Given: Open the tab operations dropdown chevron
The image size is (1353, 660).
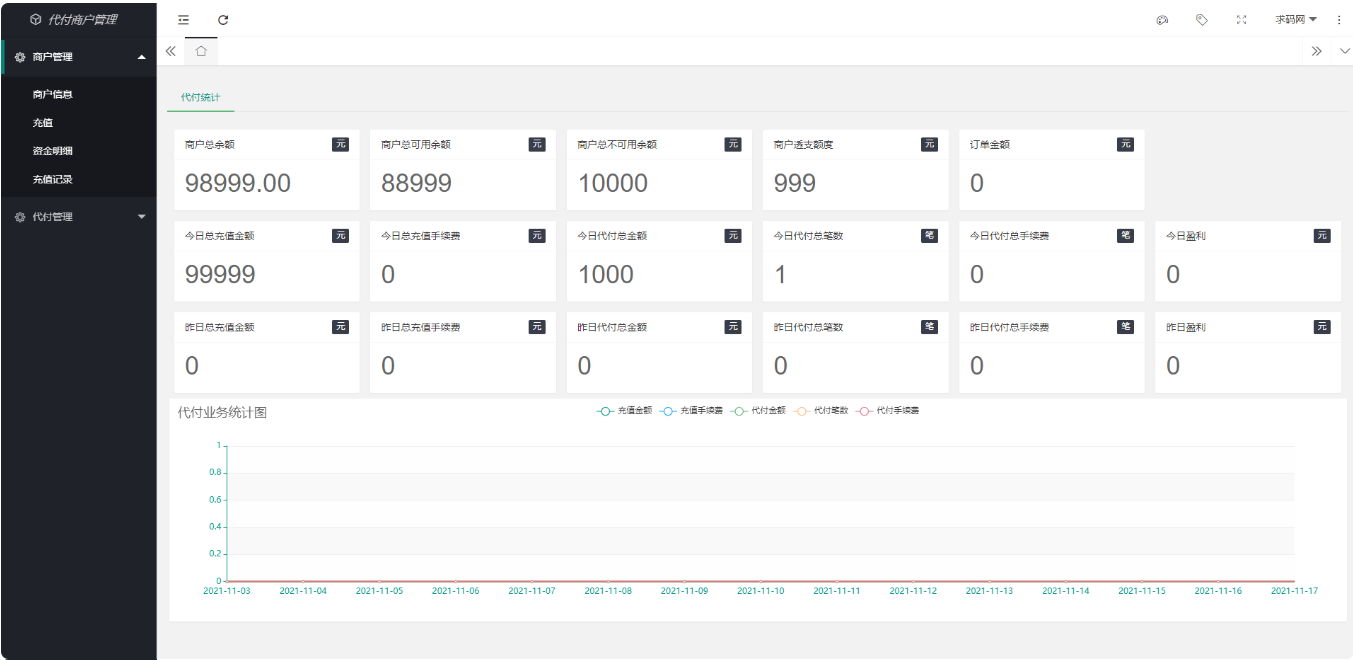Looking at the screenshot, I should point(1344,51).
